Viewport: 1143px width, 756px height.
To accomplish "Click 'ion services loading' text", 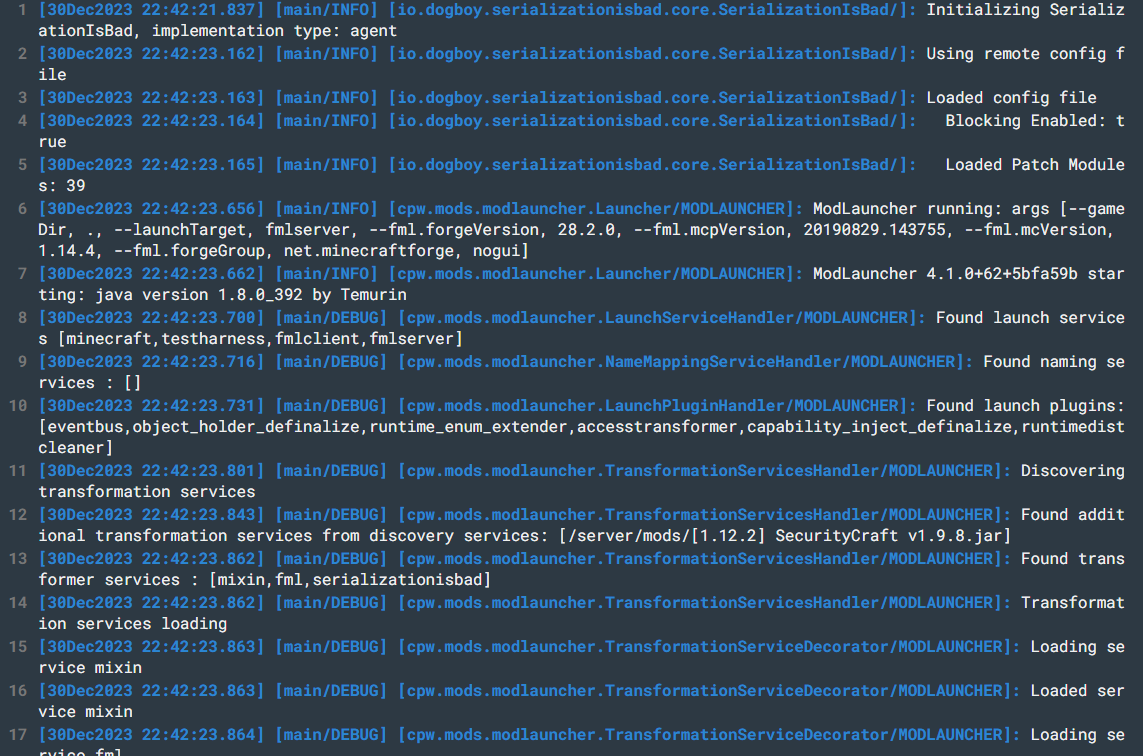I will [x=133, y=624].
